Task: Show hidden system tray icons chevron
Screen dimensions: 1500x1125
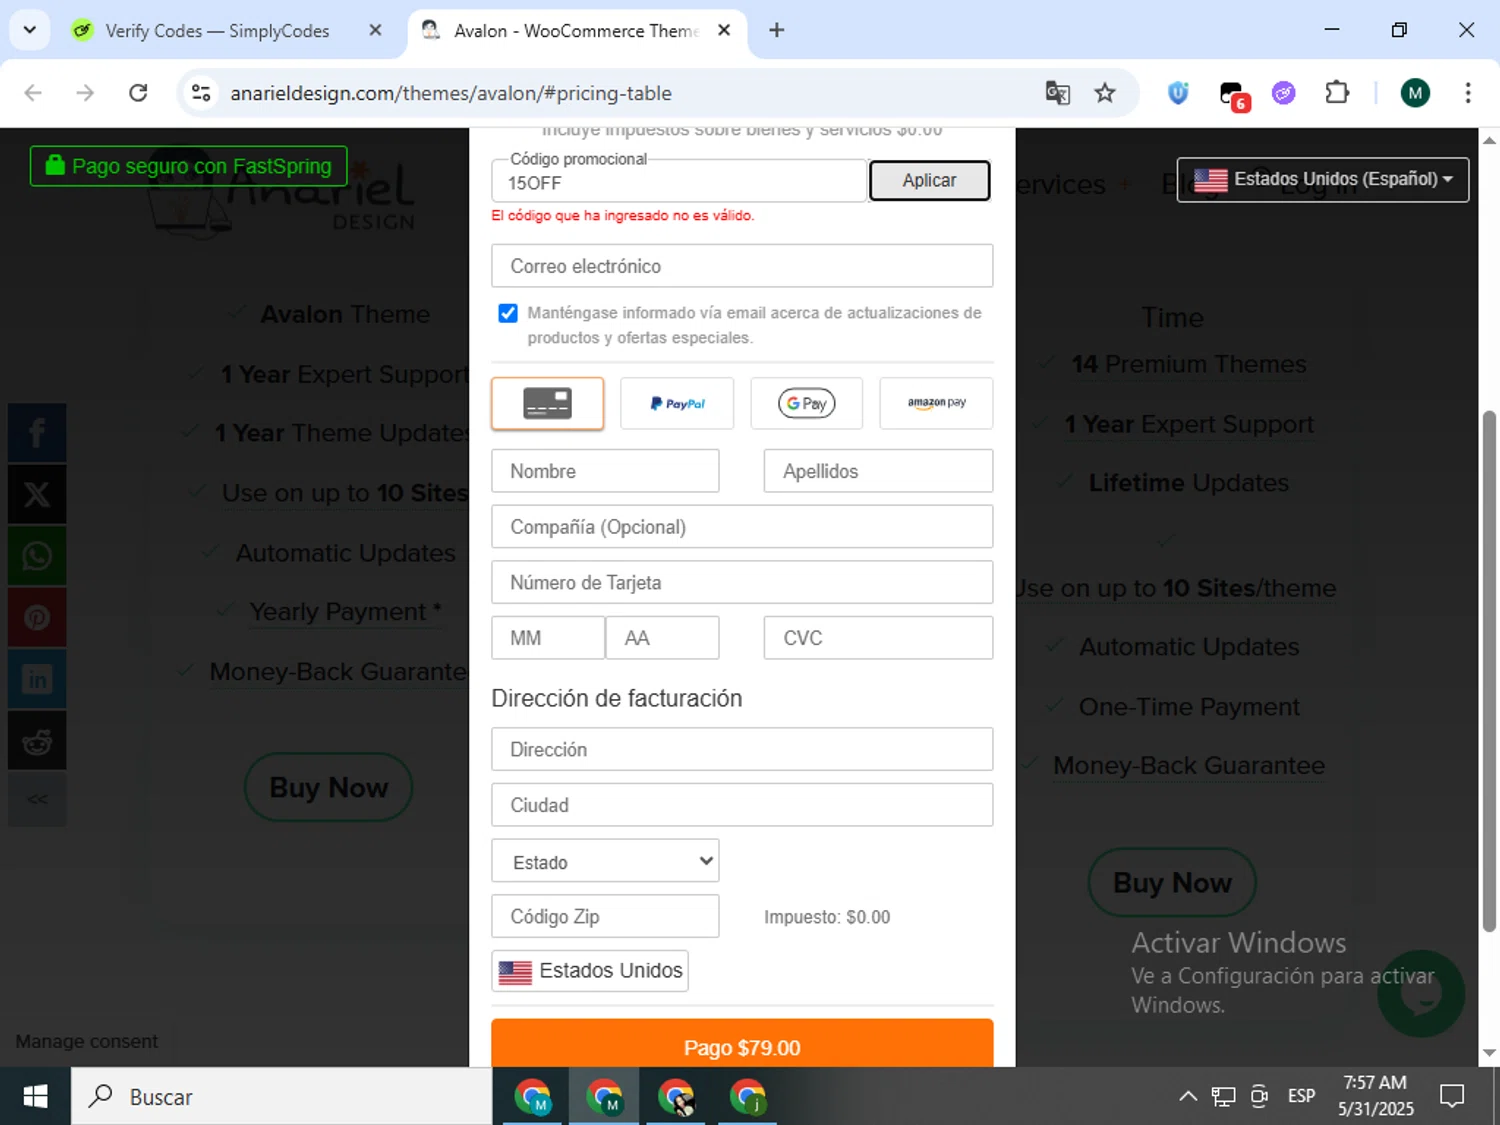Action: coord(1188,1096)
